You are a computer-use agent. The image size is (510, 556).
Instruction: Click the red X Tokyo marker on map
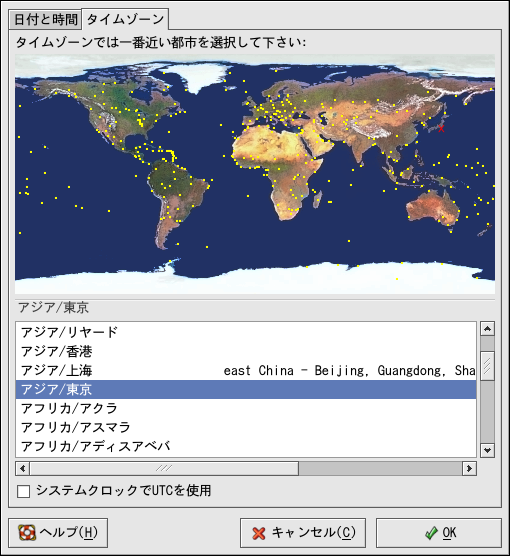pyautogui.click(x=441, y=129)
